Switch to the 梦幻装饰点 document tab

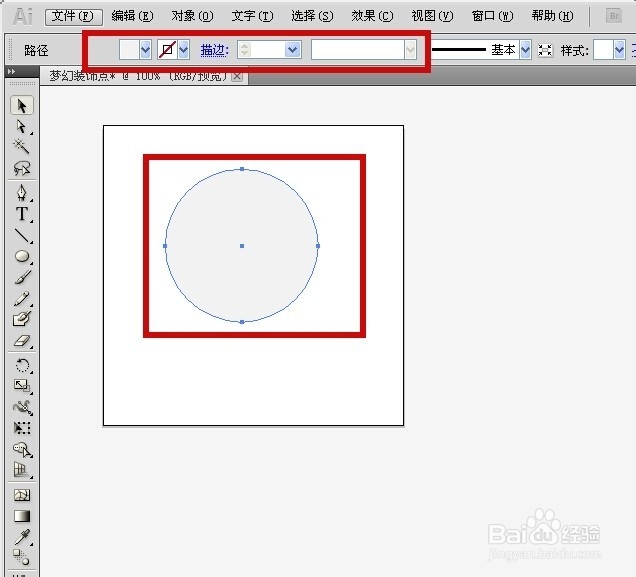(x=138, y=76)
